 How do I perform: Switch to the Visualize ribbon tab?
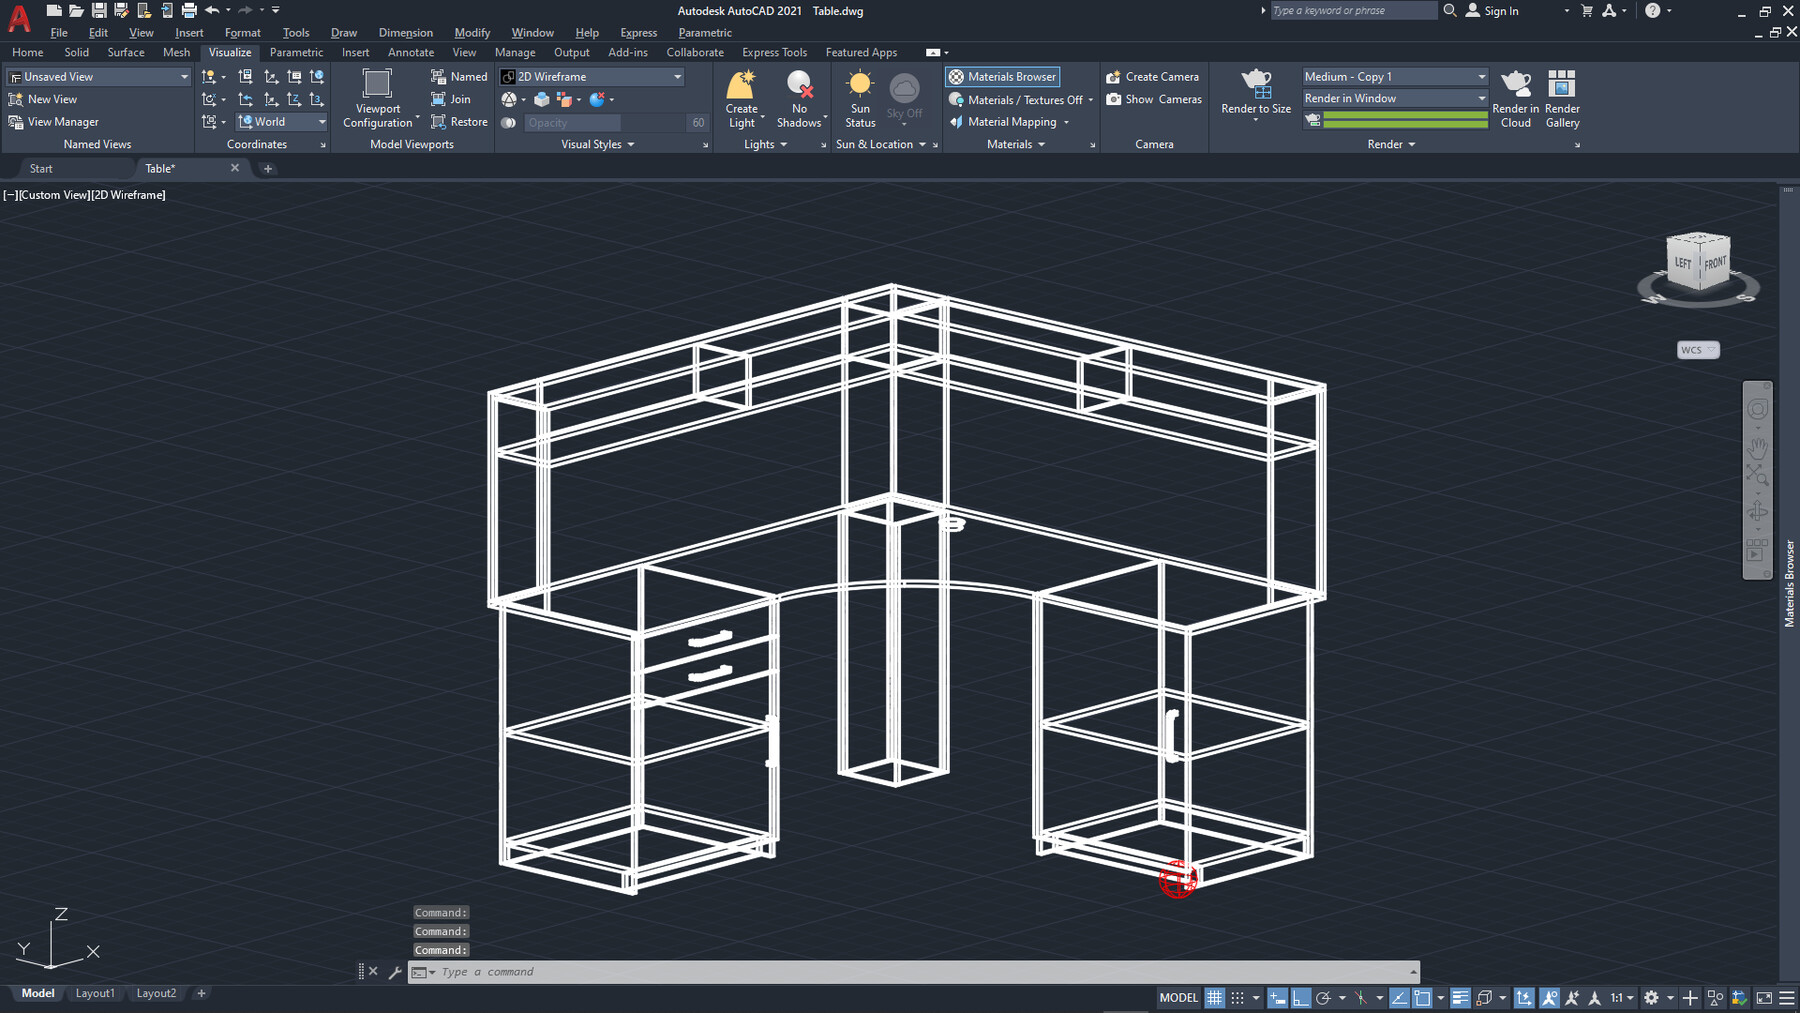coord(229,52)
